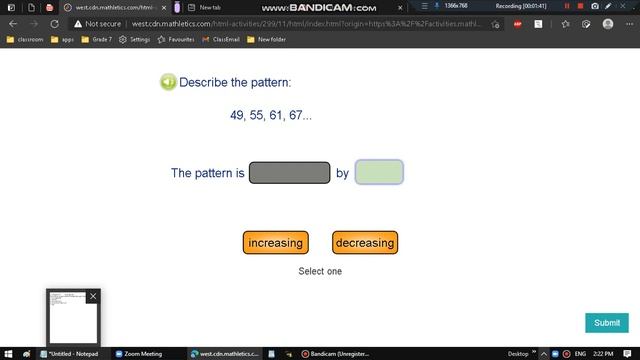Open the calculator-like taskbar icon
640x360 pixels.
coord(271,354)
